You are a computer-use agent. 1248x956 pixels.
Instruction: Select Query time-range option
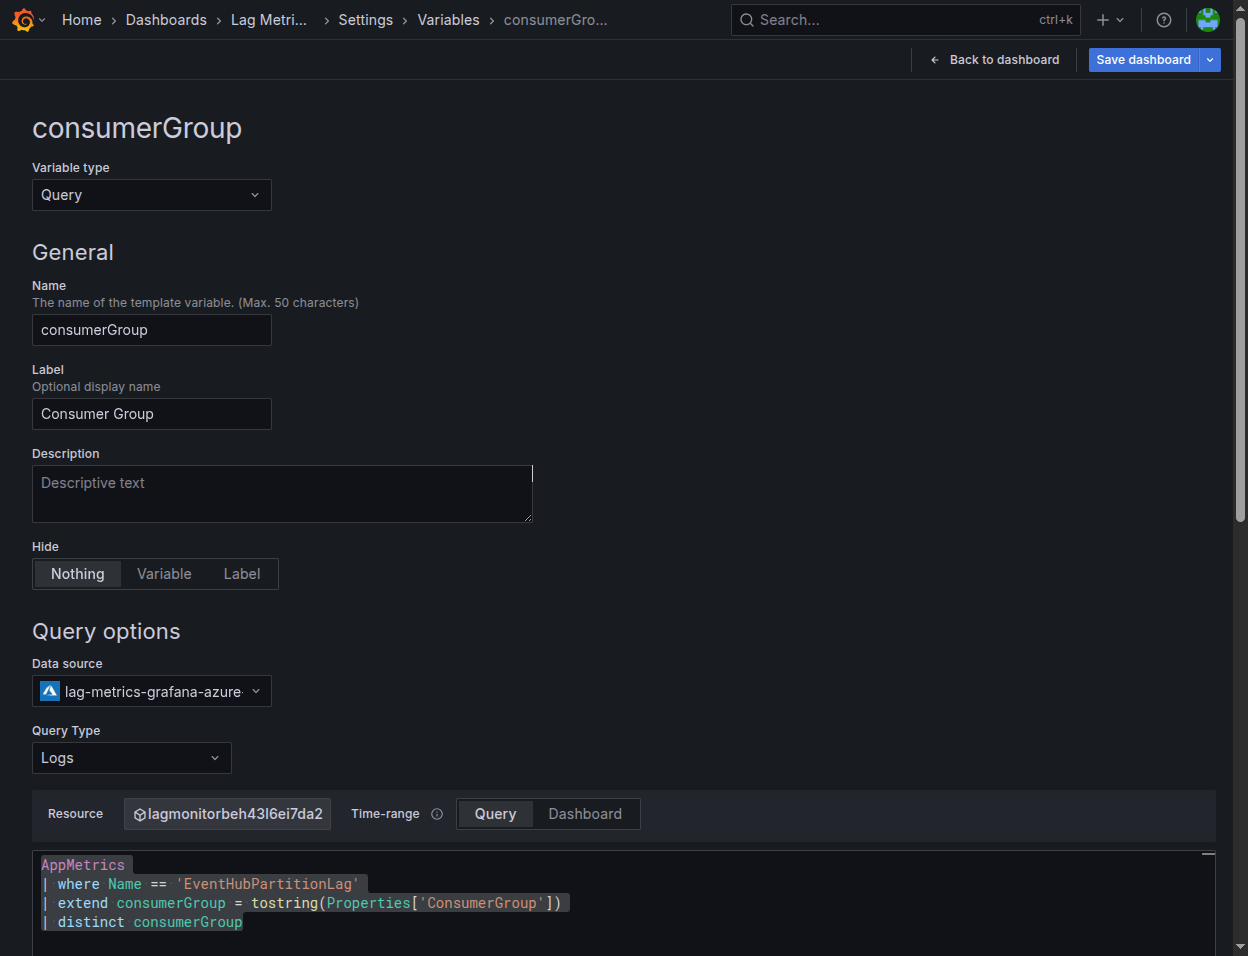tap(495, 814)
